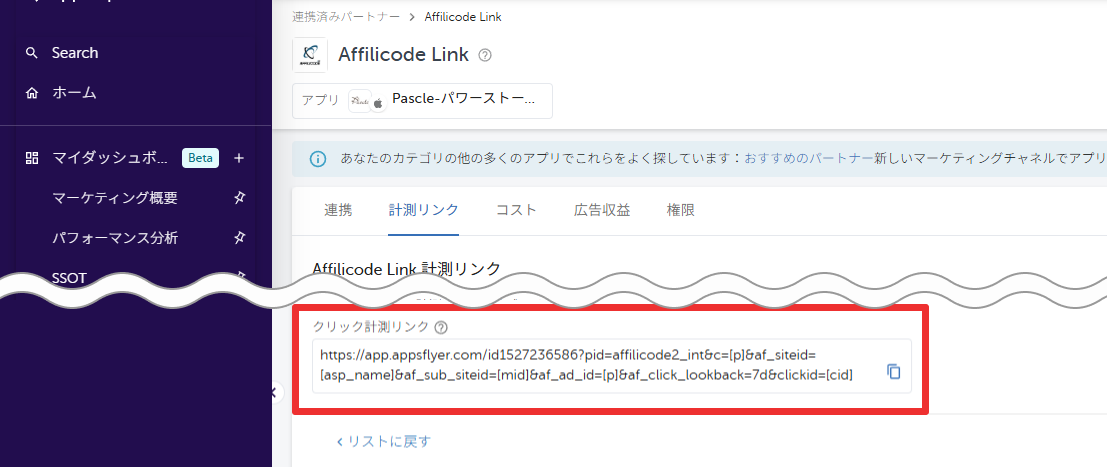The image size is (1107, 467).
Task: Click the Search magnifier icon in sidebar
Action: (x=31, y=53)
